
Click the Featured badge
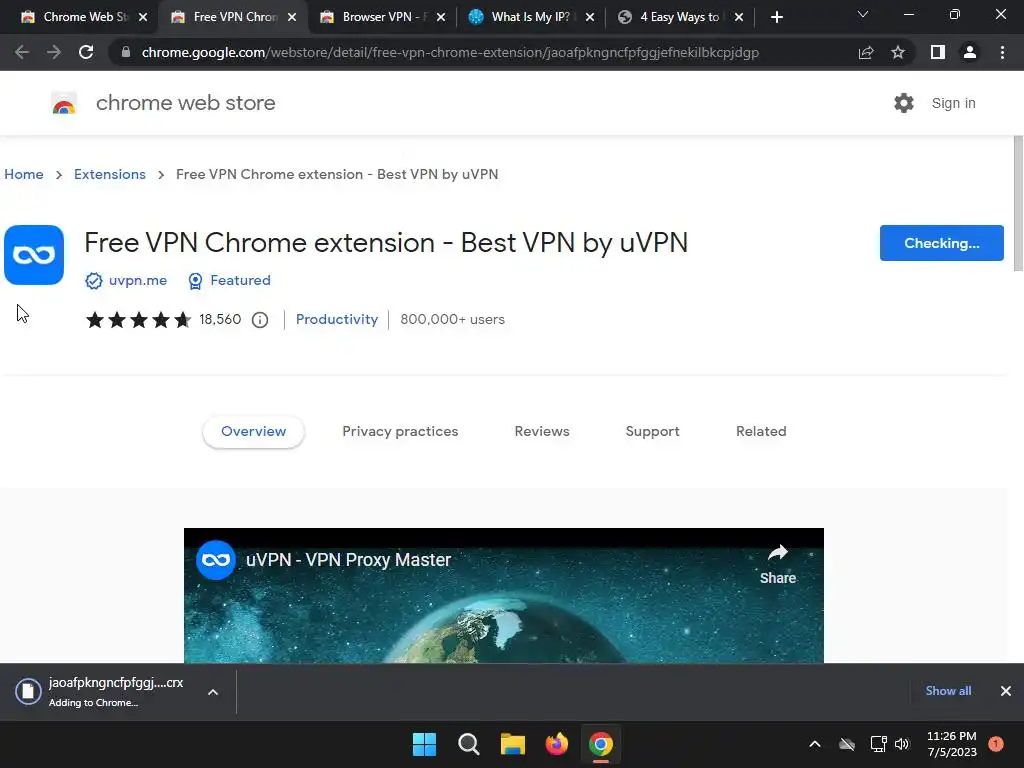(x=229, y=281)
